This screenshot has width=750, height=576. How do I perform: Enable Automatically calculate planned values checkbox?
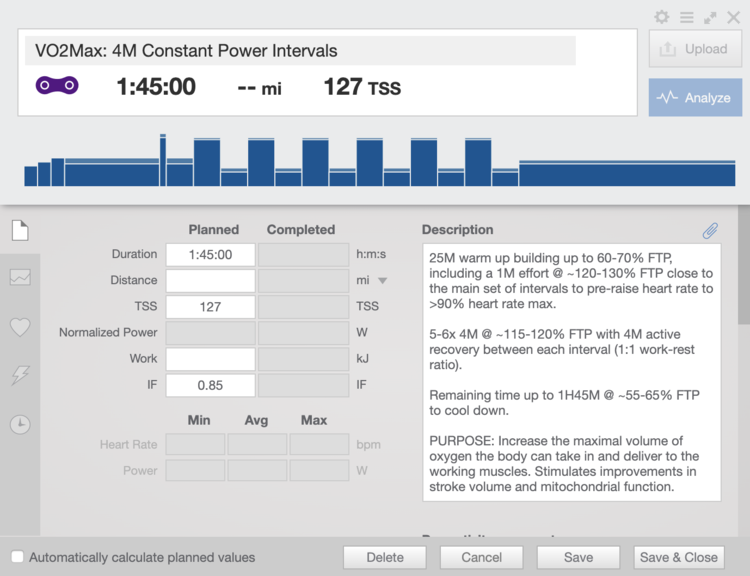(17, 556)
